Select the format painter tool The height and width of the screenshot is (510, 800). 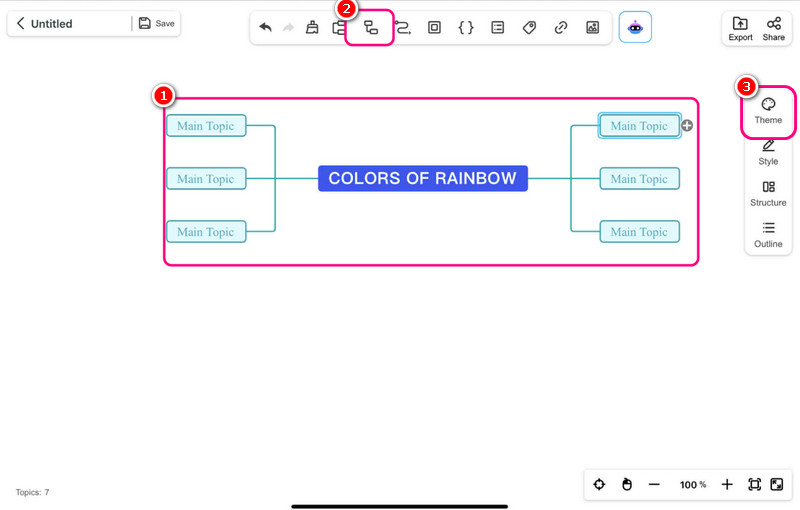[x=312, y=27]
